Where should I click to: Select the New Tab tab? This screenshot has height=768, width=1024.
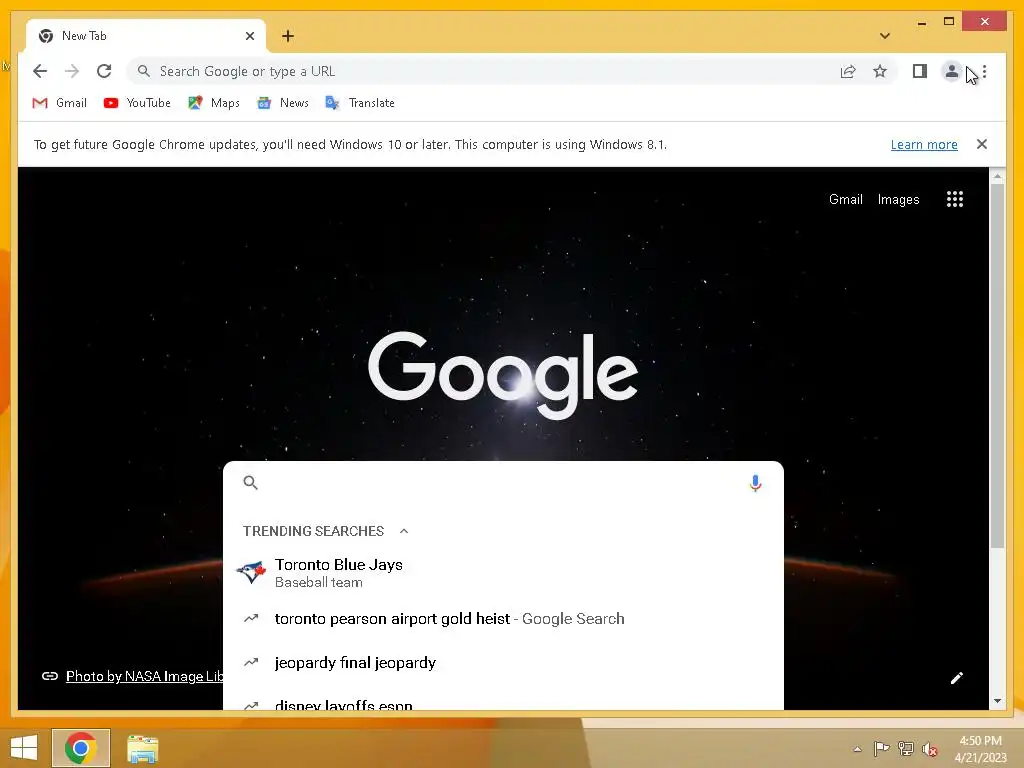[x=146, y=36]
